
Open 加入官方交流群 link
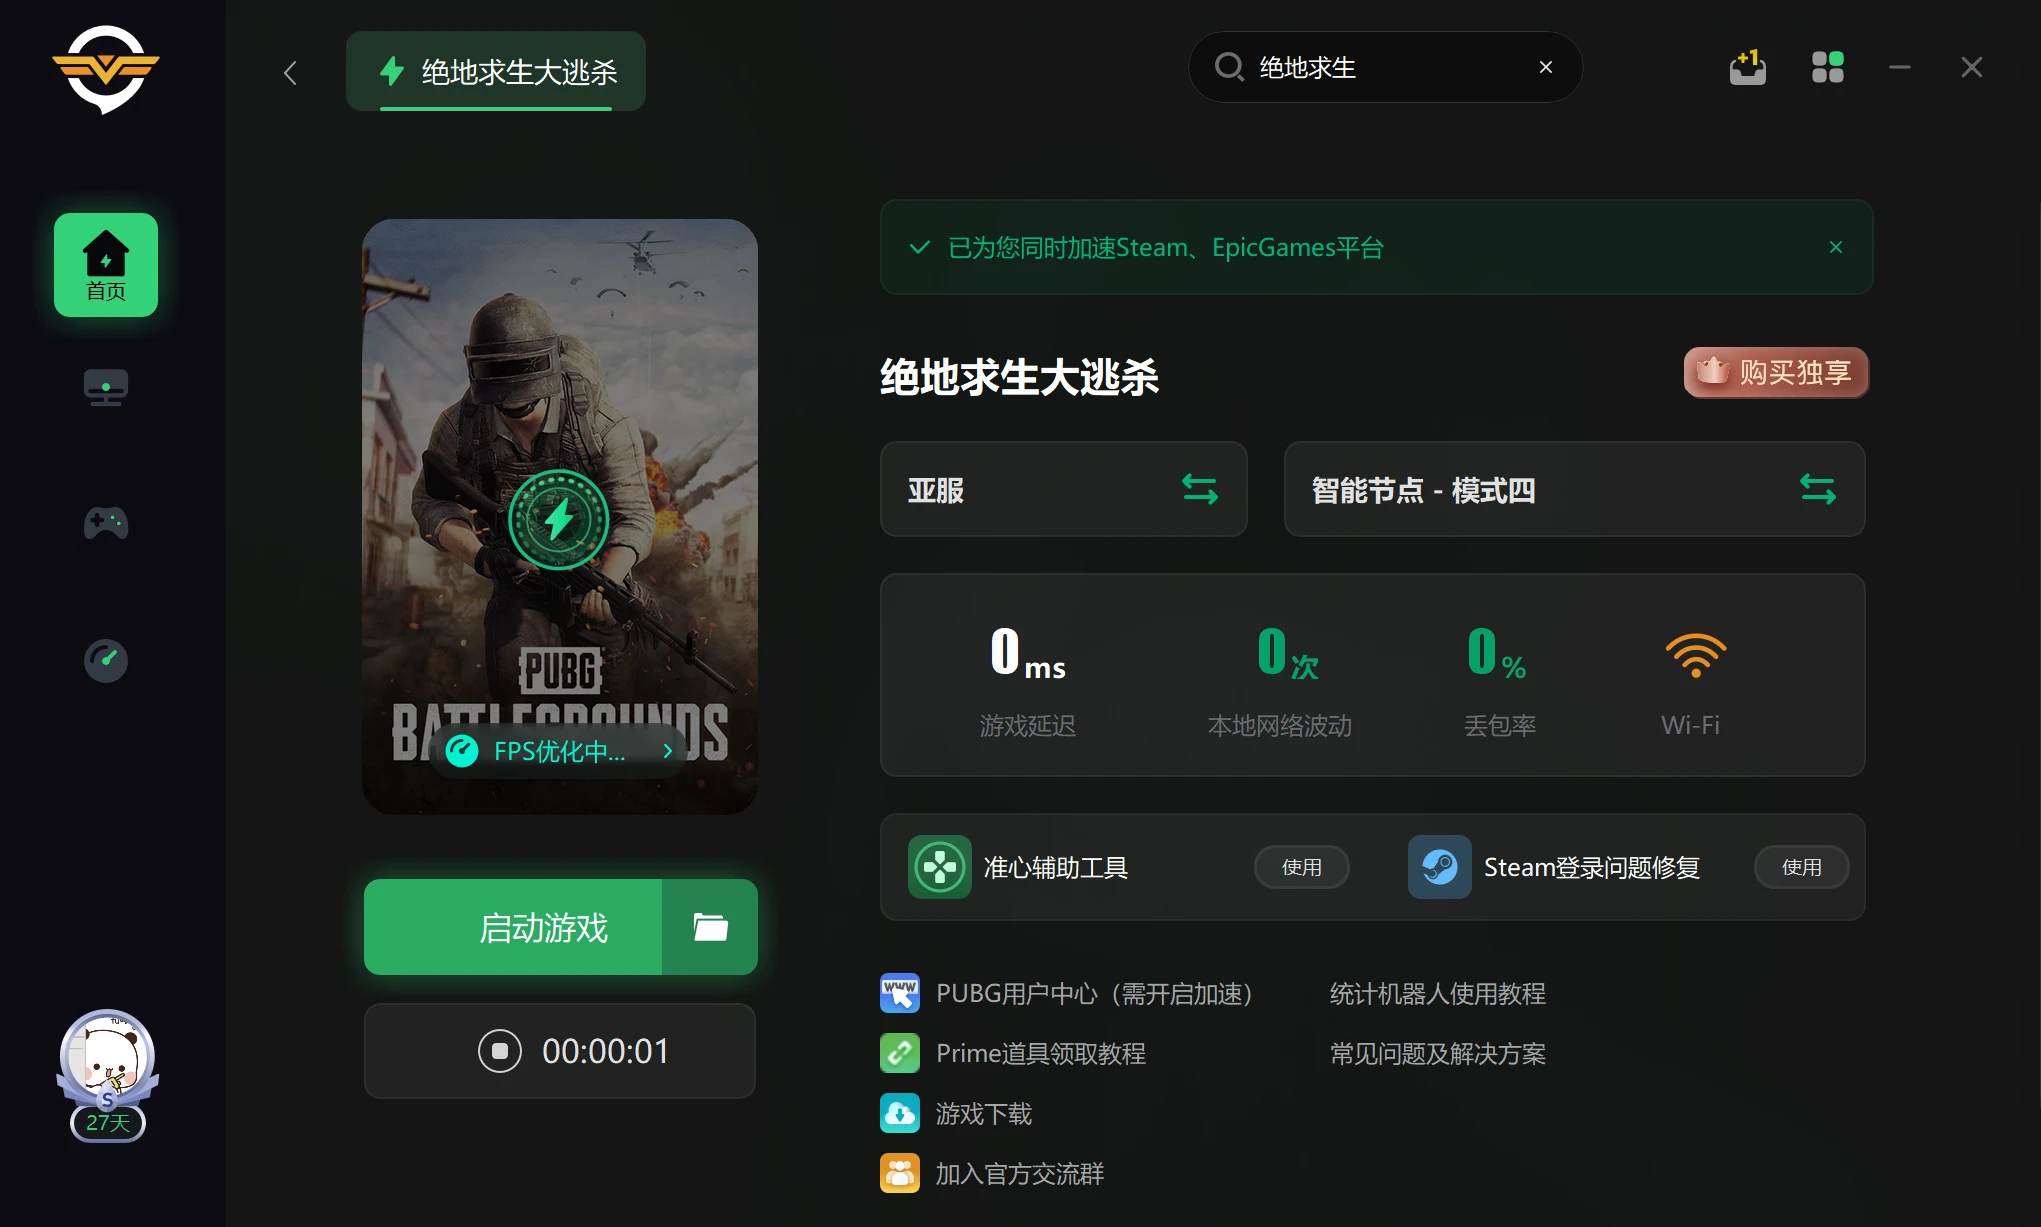coord(1020,1174)
